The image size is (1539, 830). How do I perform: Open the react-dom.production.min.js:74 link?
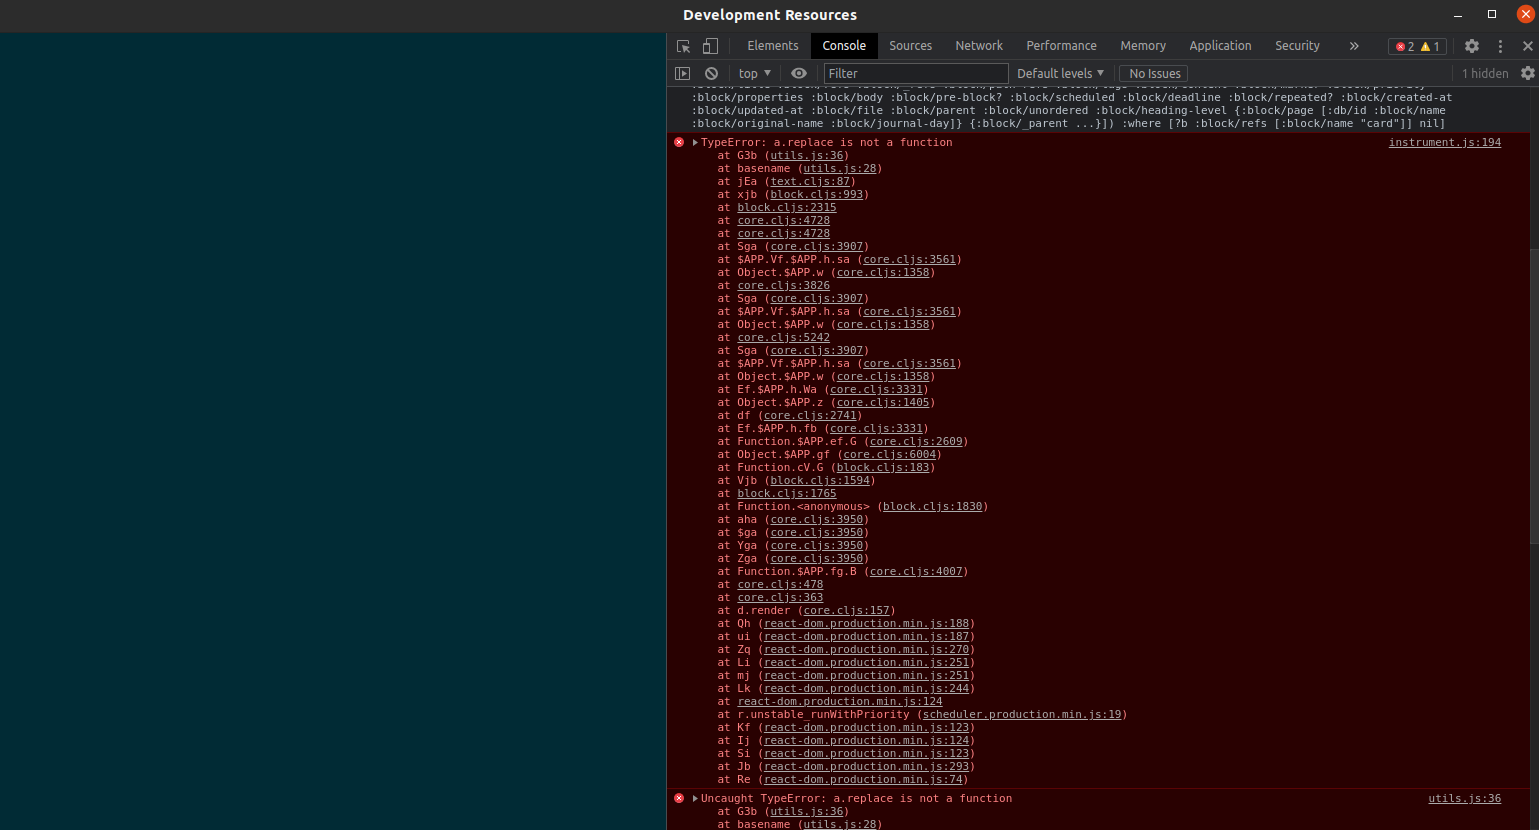[863, 780]
